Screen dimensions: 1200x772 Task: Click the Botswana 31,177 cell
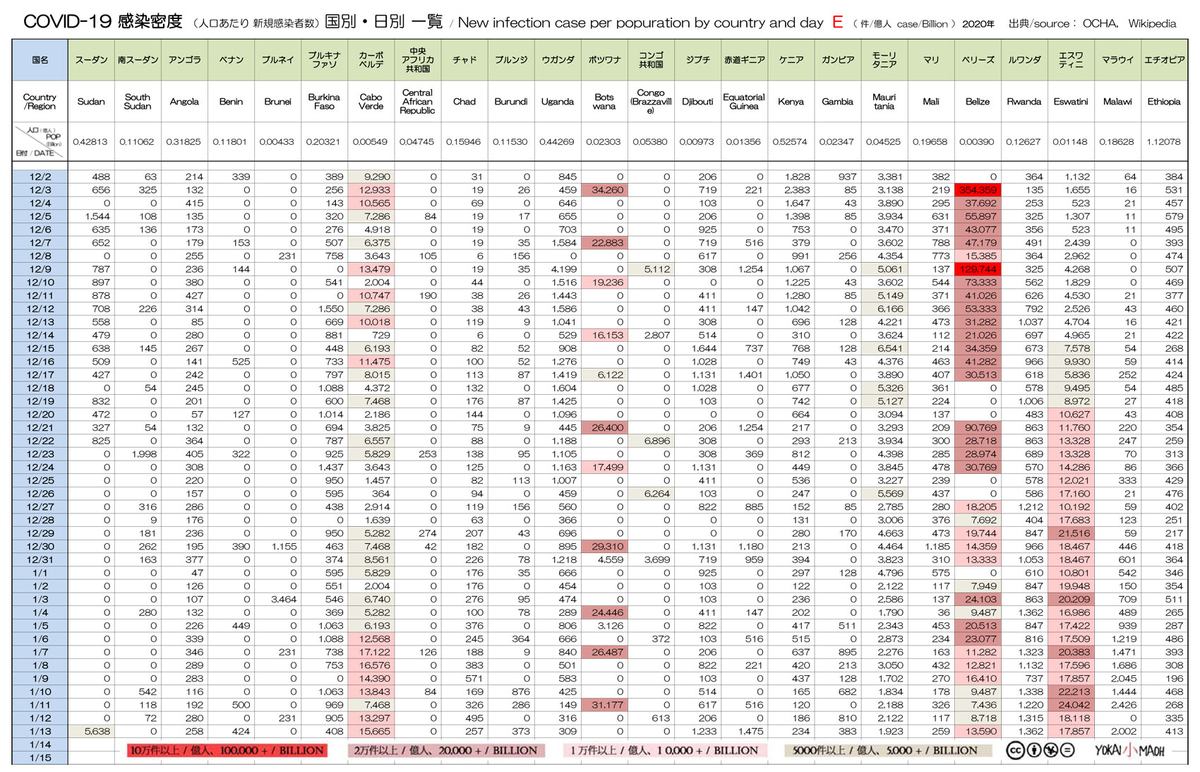[604, 706]
